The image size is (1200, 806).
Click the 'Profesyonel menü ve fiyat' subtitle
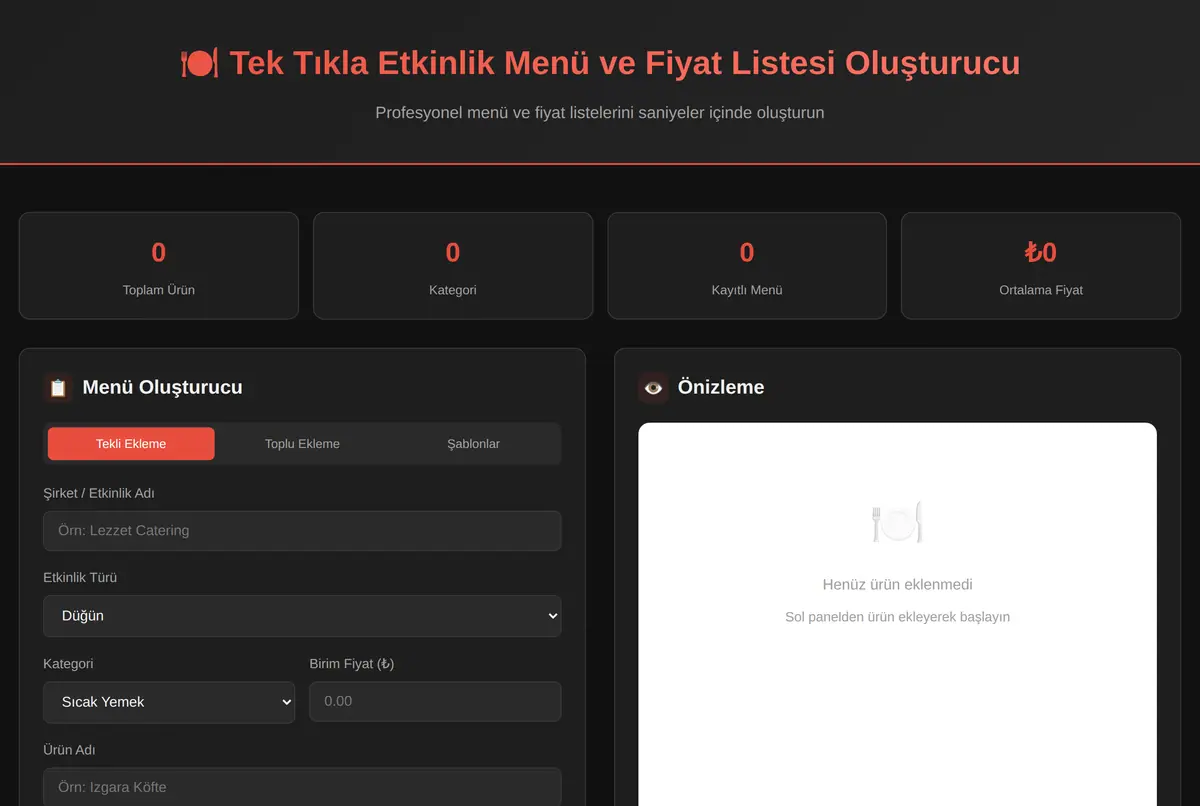[600, 113]
